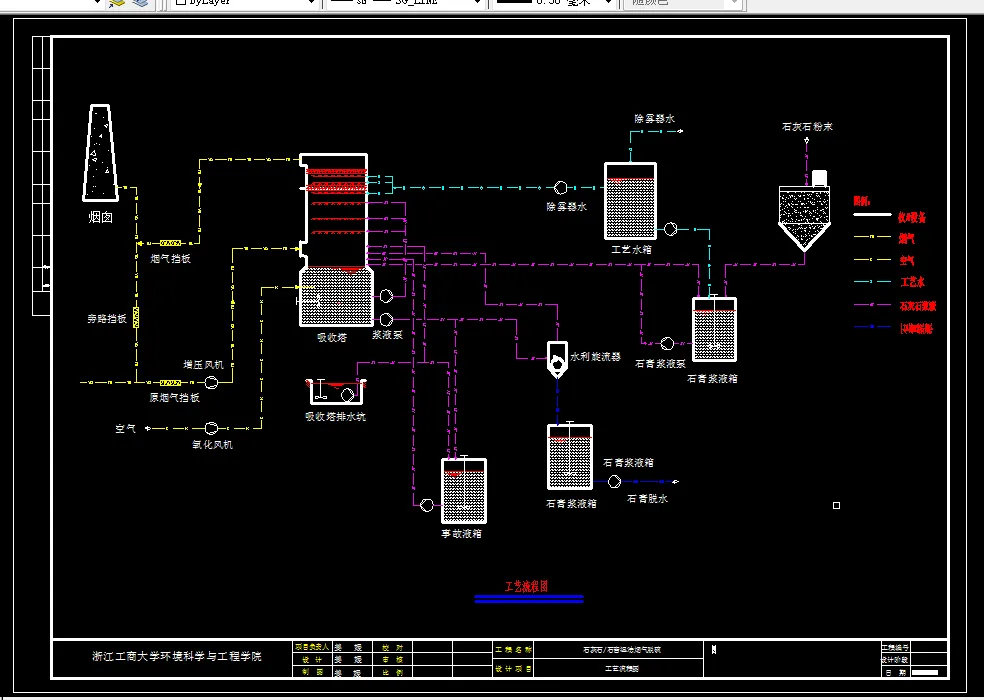This screenshot has height=700, width=984.
Task: Click the 空气 label next to the inlet arrow
Action: (x=126, y=429)
